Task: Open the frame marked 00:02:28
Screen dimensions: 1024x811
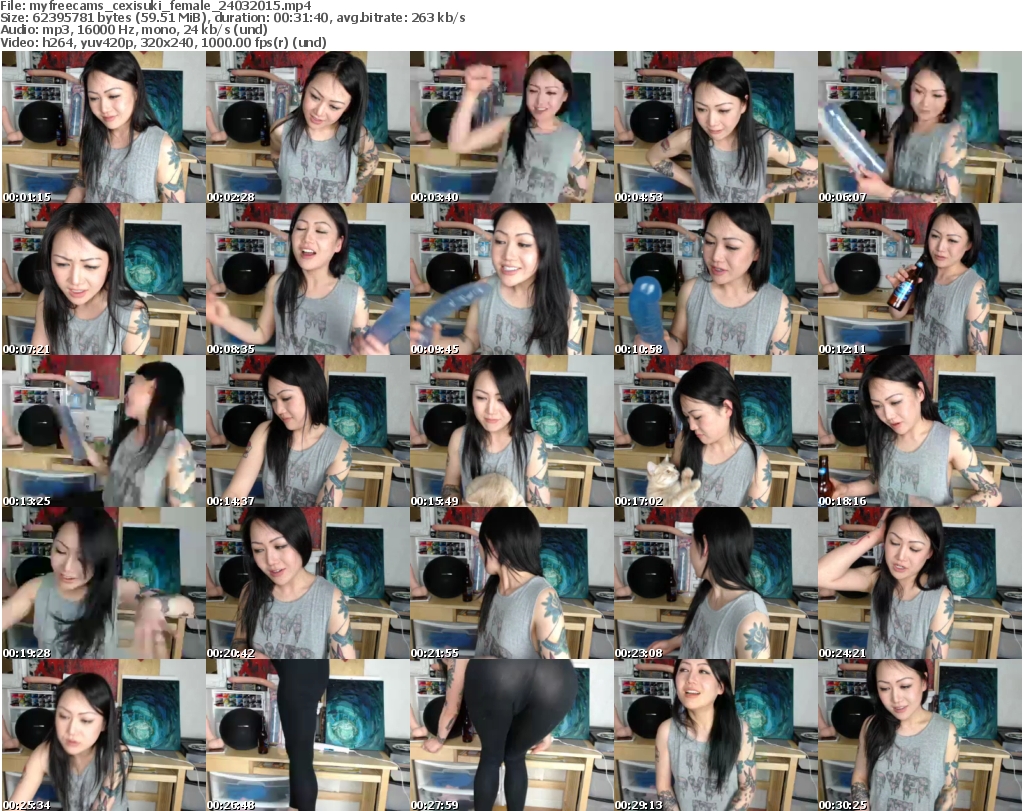Action: [x=307, y=127]
